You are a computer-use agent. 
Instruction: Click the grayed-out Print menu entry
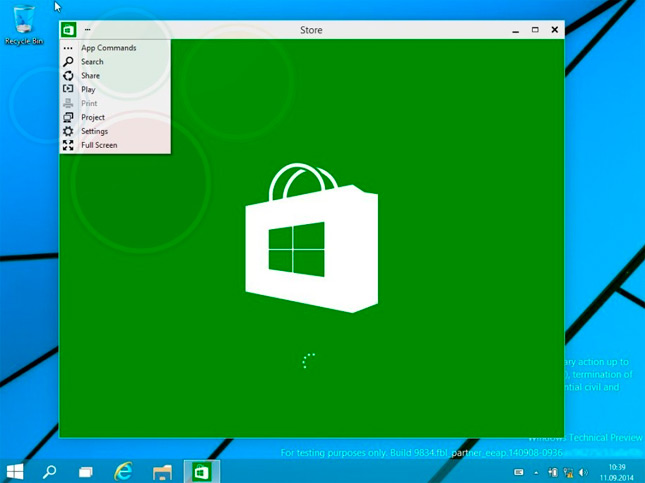tap(115, 103)
